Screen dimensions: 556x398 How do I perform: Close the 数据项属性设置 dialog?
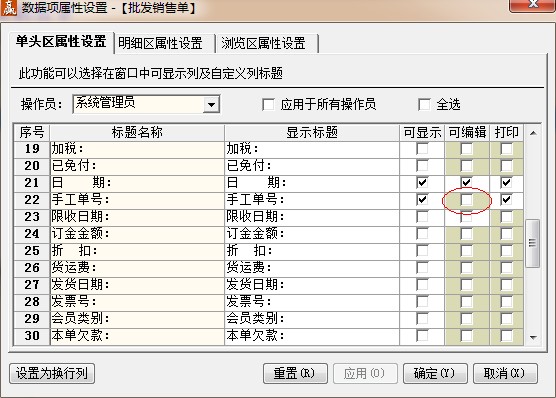(x=532, y=5)
